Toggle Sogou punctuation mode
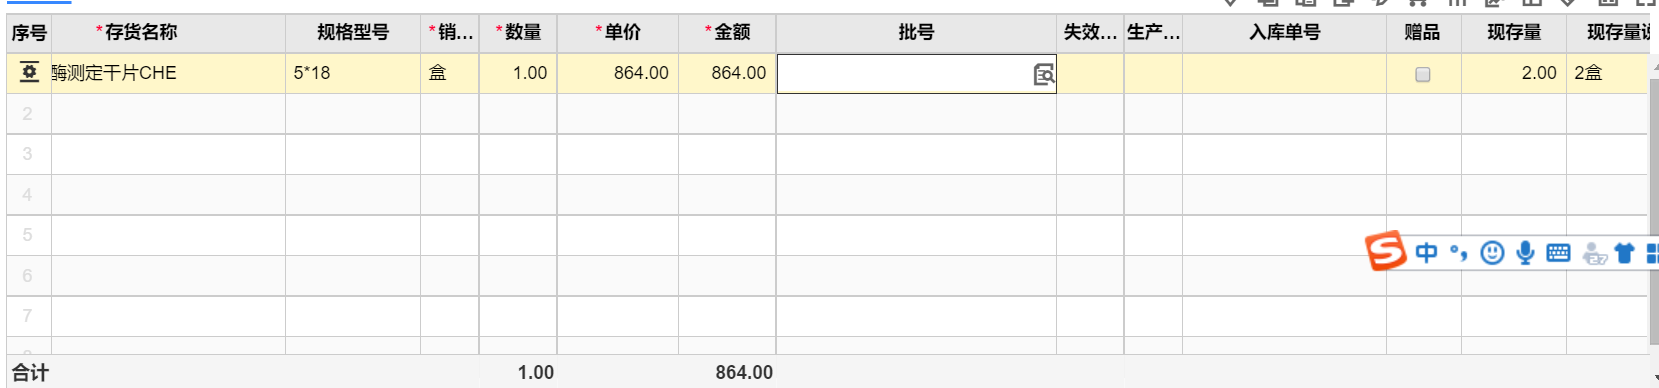Screen dimensions: 1659x388 [x=1459, y=253]
